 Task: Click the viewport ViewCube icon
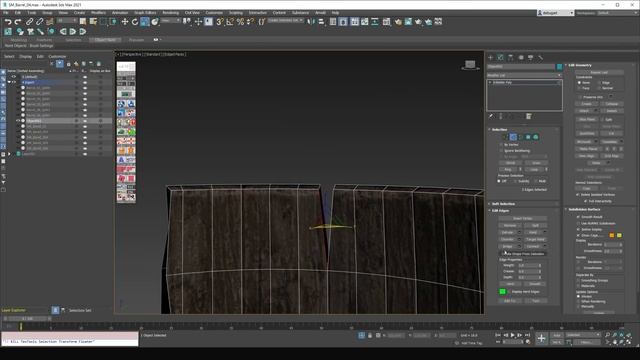point(470,65)
